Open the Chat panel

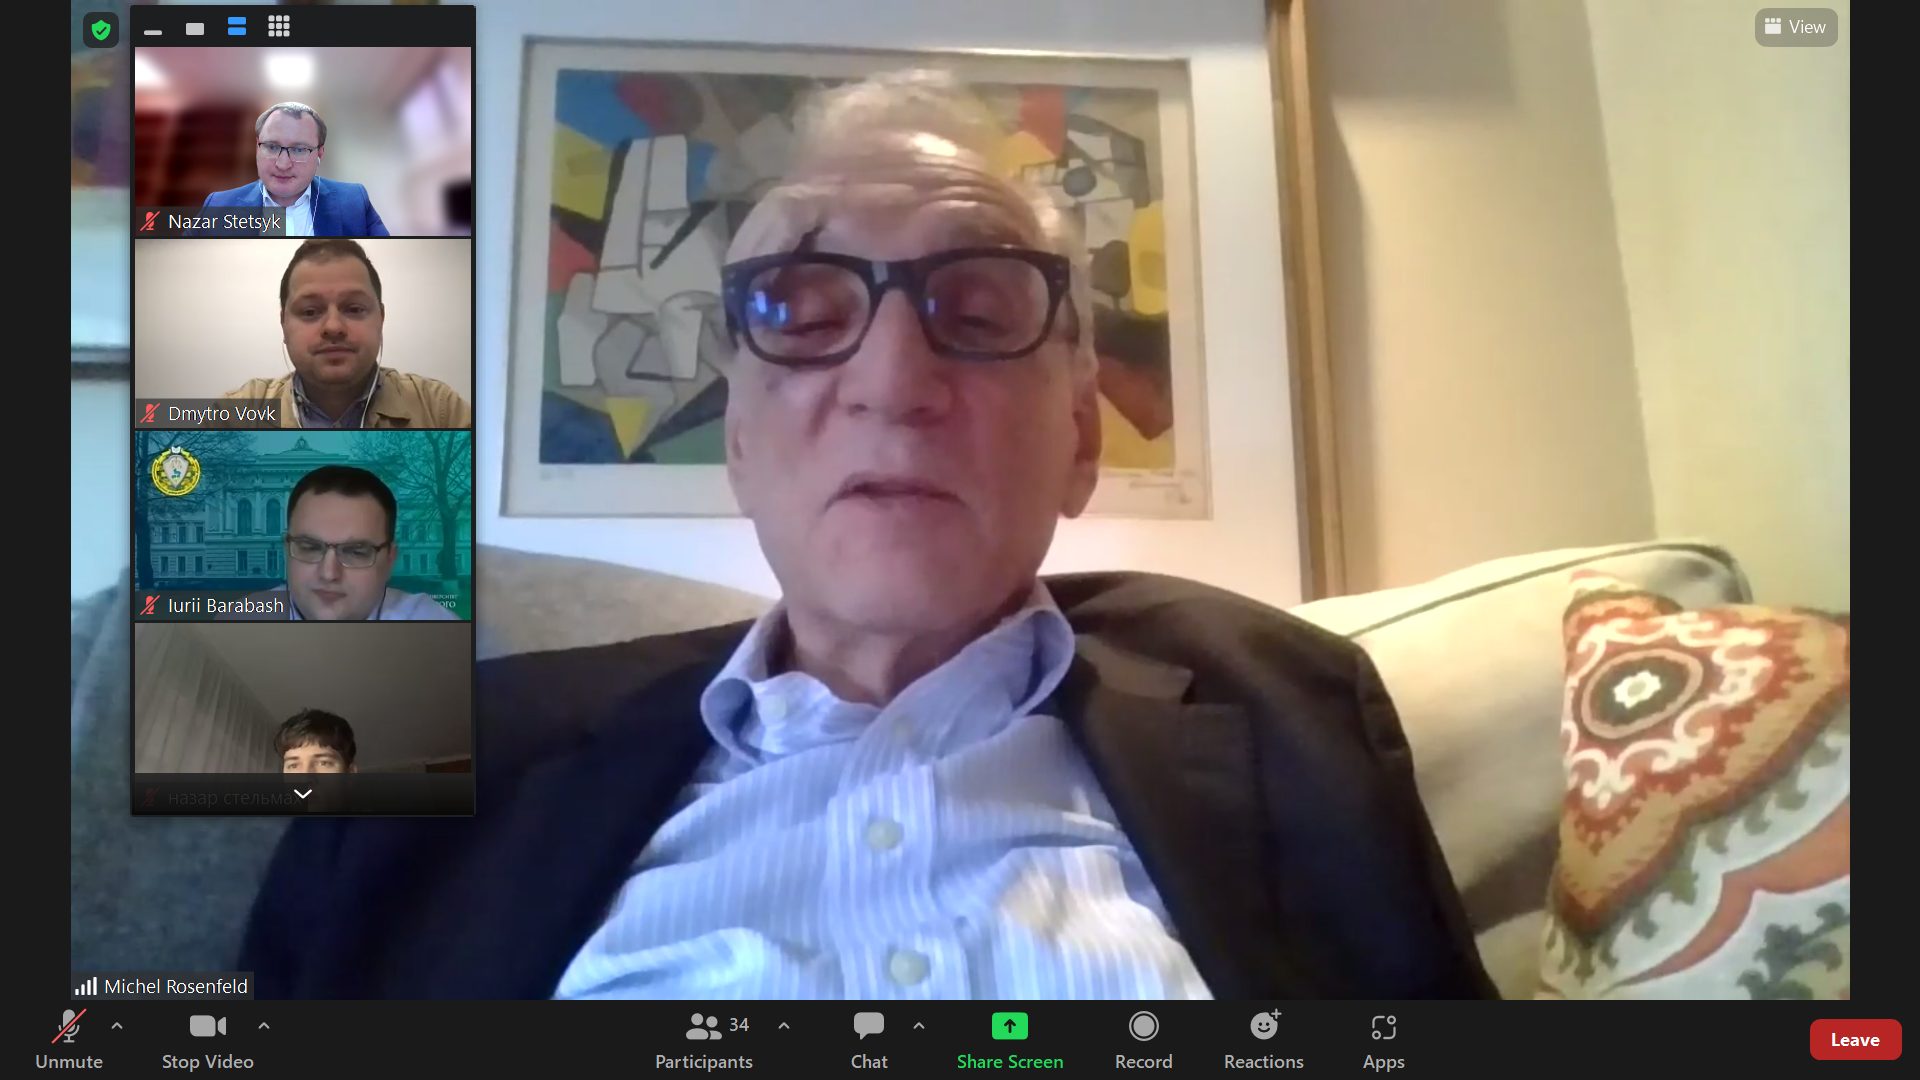[868, 1040]
